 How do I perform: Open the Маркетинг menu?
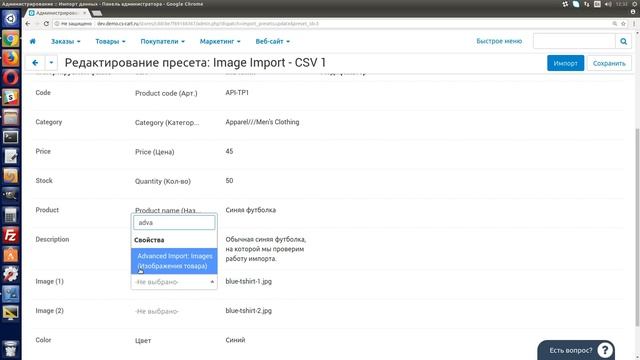(x=220, y=41)
